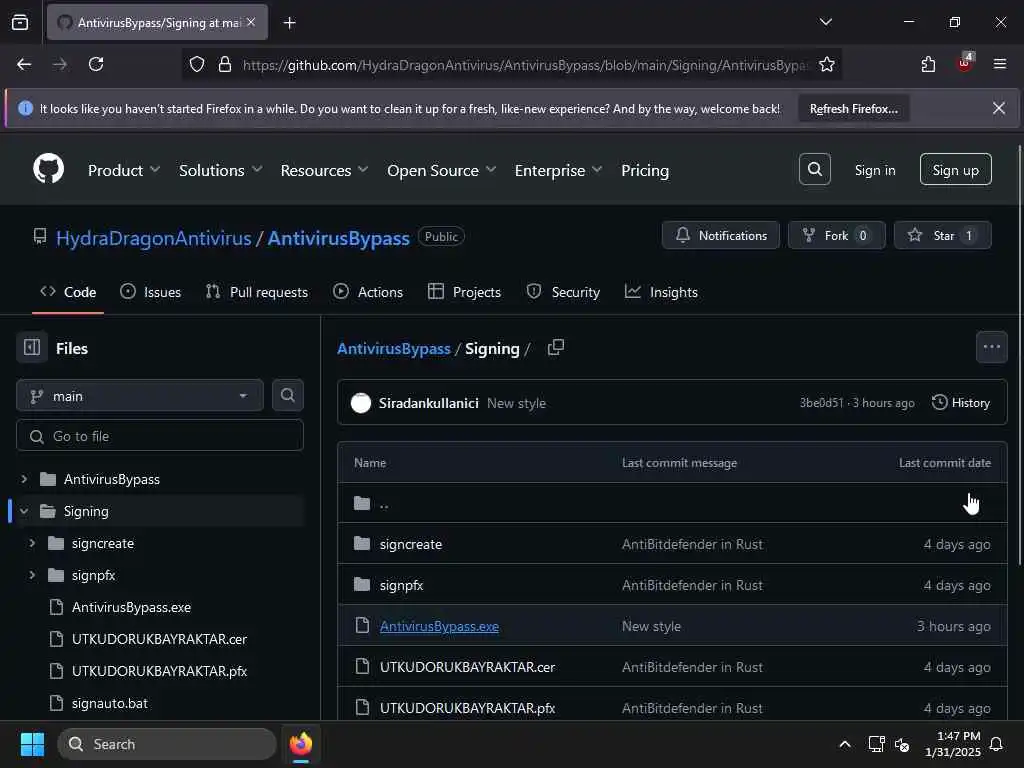Open the main branch selector dropdown
This screenshot has width=1024, height=768.
click(x=140, y=396)
